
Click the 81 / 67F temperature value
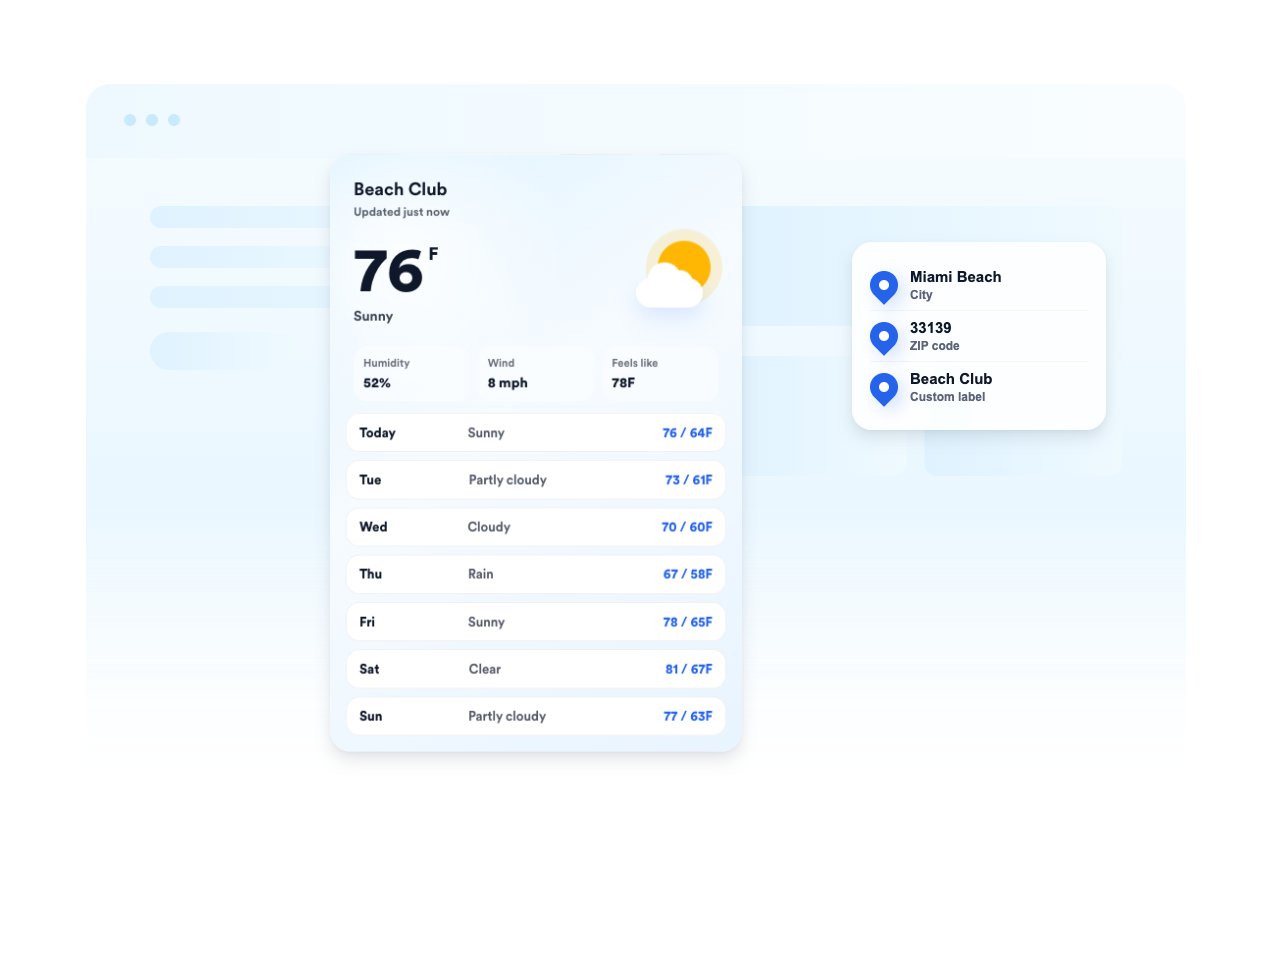689,669
